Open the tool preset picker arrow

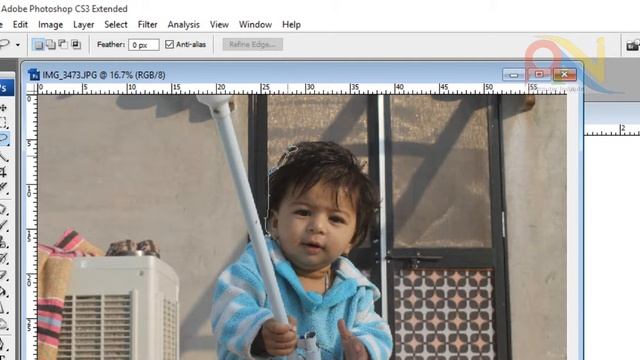point(18,44)
